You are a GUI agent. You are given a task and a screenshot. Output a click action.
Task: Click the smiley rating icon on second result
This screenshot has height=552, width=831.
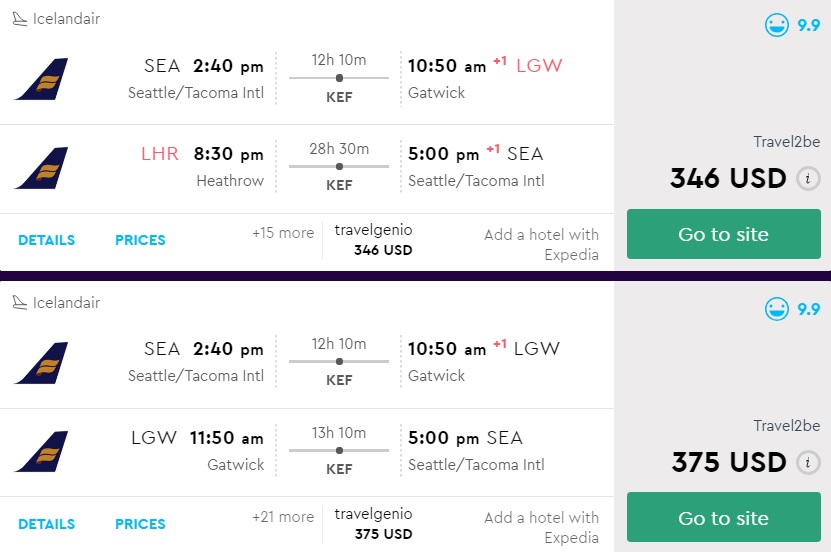[777, 309]
